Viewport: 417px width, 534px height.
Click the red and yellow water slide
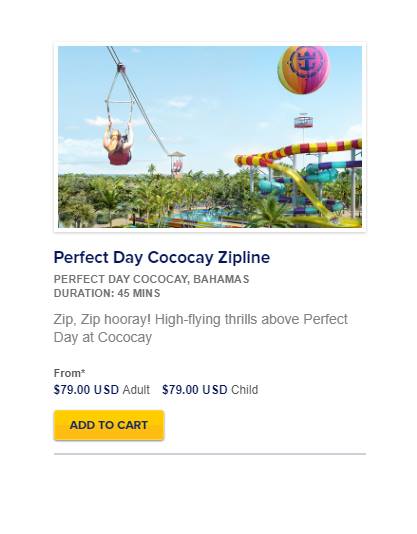pyautogui.click(x=298, y=153)
